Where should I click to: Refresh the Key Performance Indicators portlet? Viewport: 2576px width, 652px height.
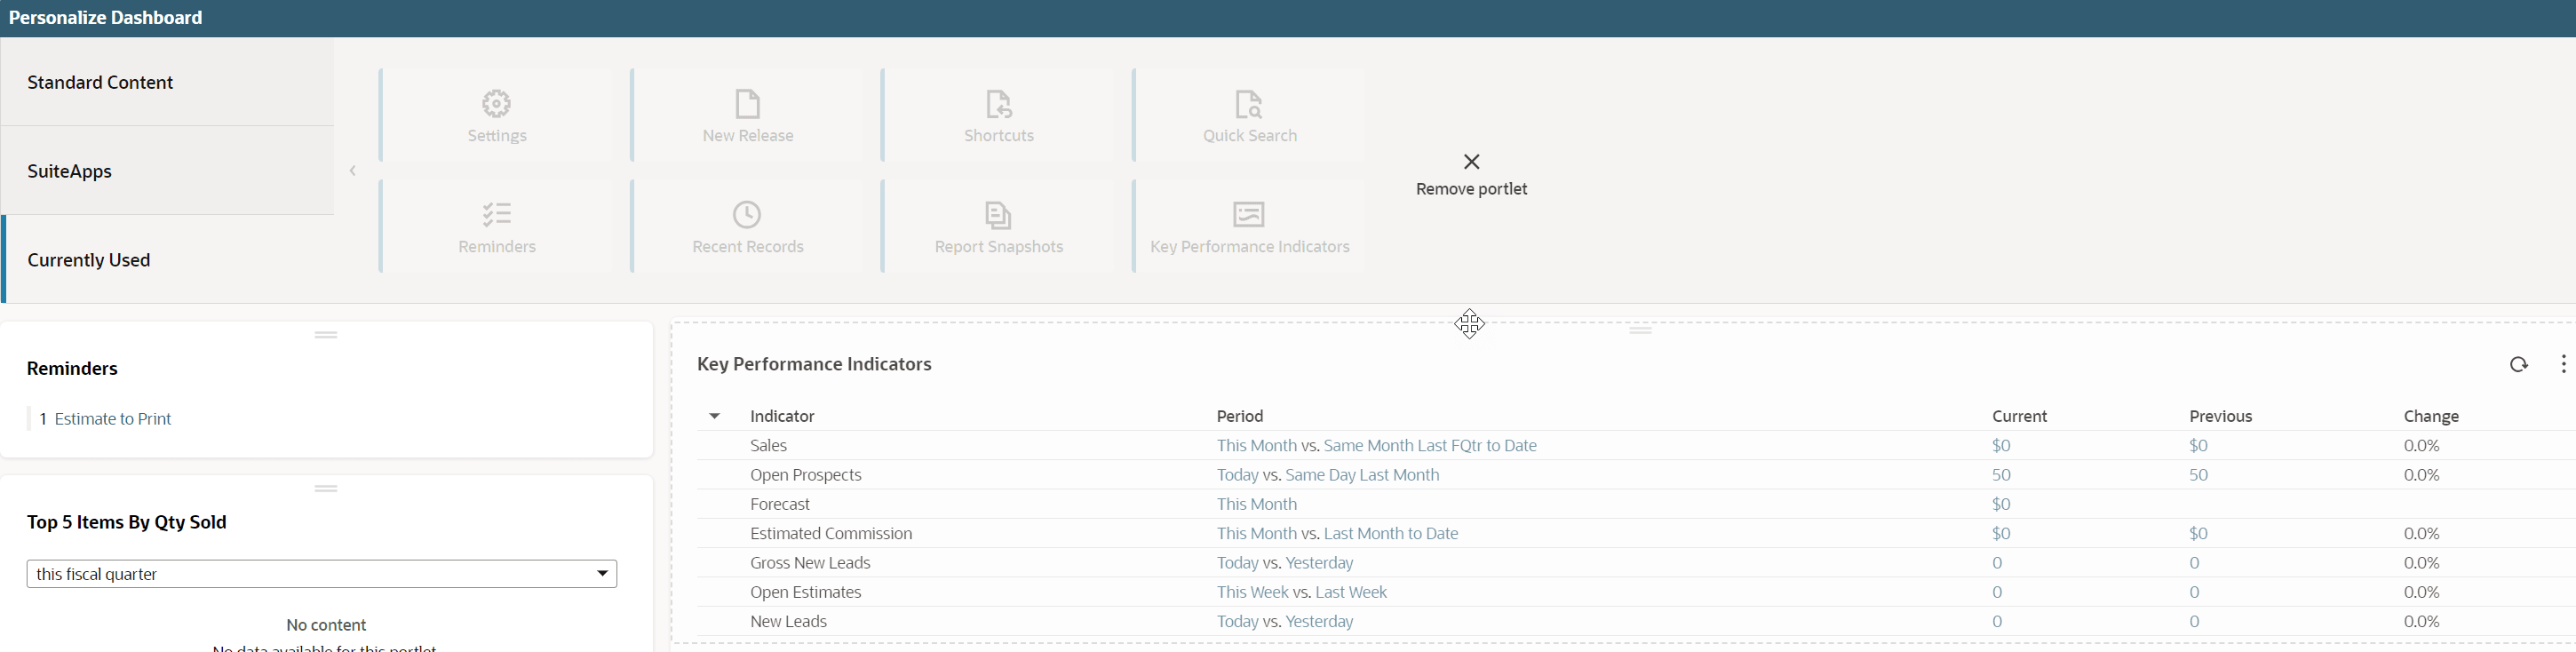click(x=2518, y=365)
